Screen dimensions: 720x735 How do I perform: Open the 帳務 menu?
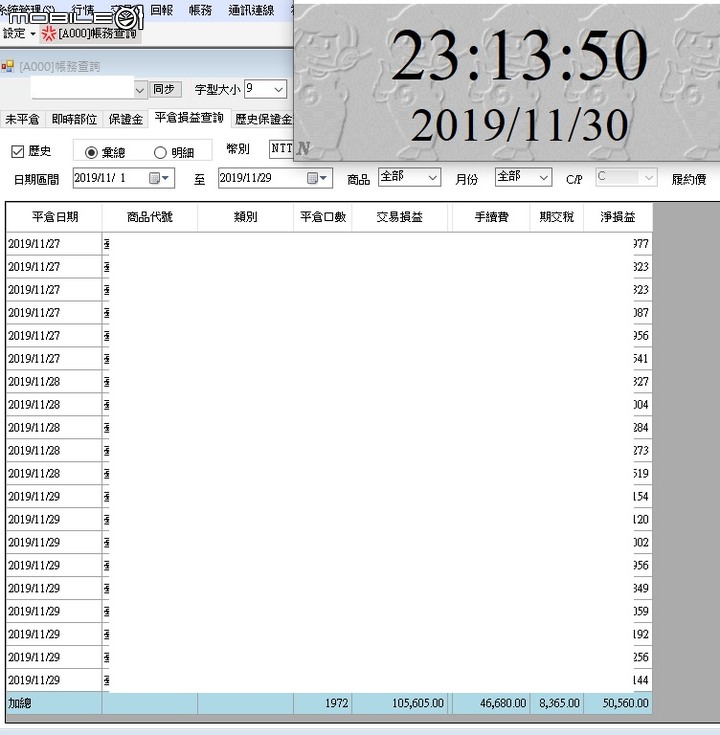pyautogui.click(x=200, y=10)
